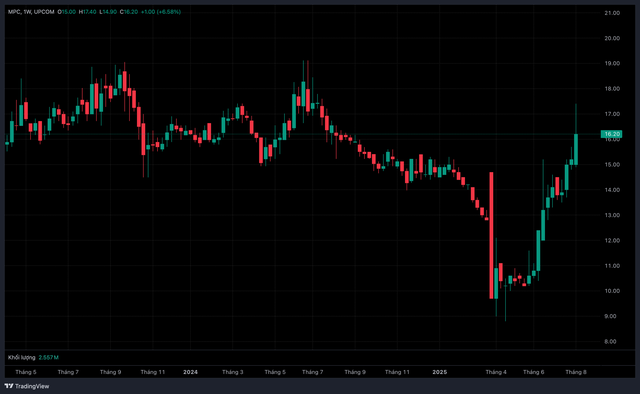Click the 12.00 level on price scale
Screen dimensions: 640x394
[612, 240]
